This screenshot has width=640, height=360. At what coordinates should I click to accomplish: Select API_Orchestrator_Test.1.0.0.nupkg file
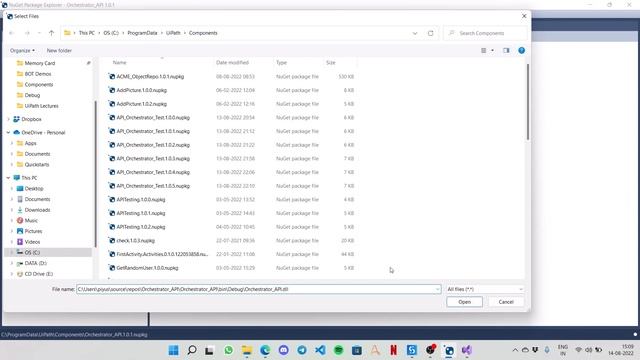(153, 118)
